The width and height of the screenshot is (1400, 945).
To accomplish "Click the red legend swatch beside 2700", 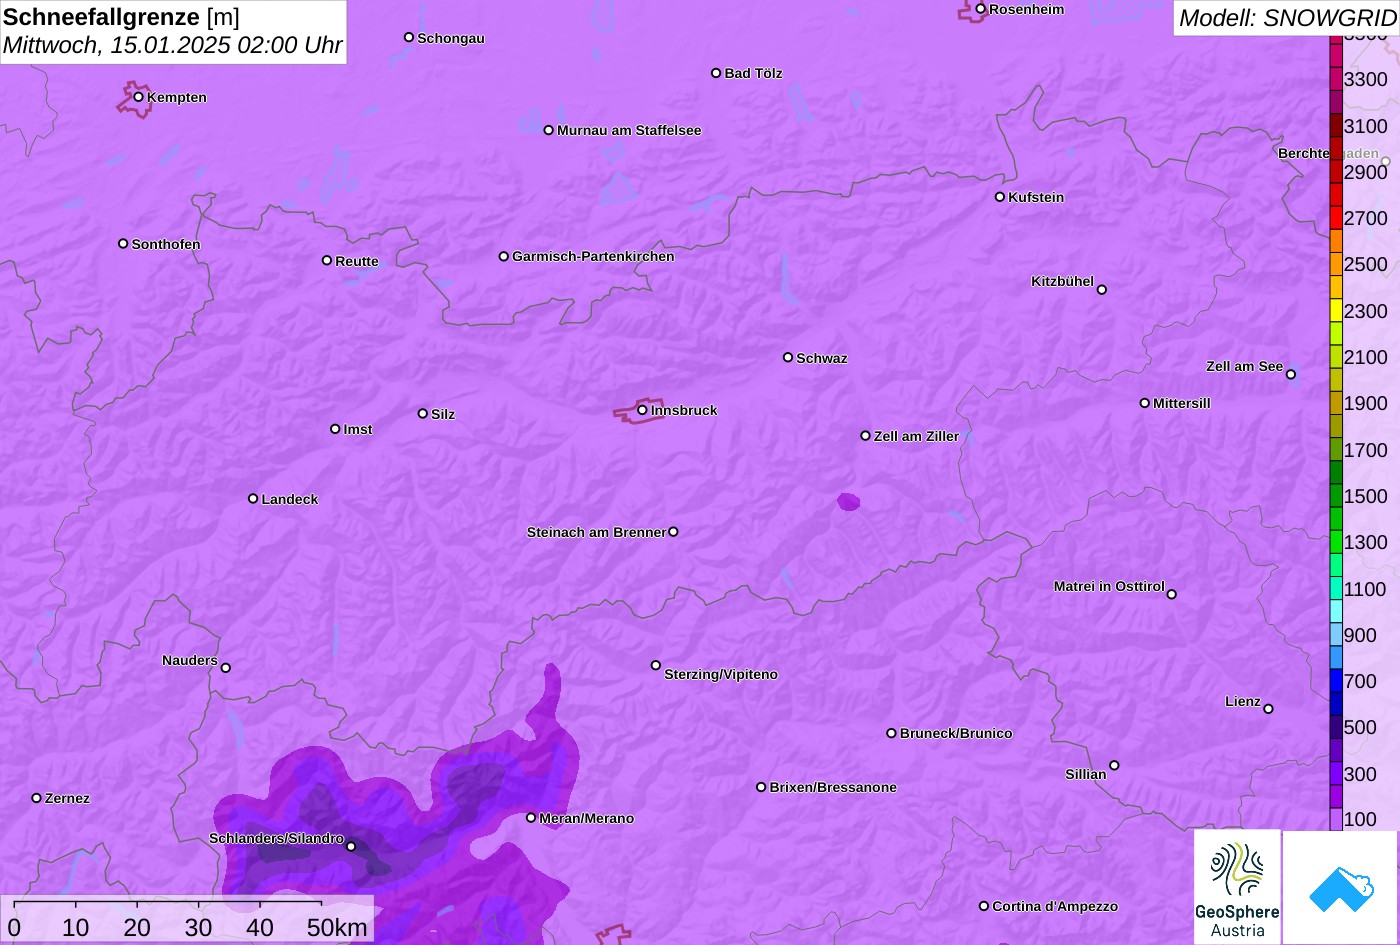I will (1336, 218).
